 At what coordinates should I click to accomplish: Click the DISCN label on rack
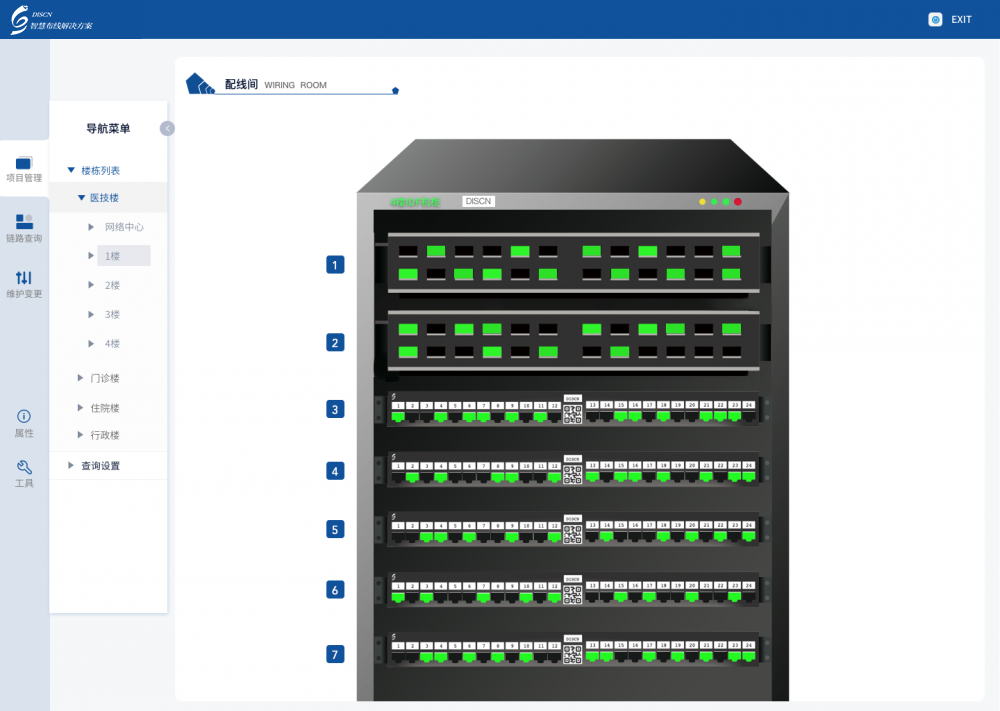478,202
